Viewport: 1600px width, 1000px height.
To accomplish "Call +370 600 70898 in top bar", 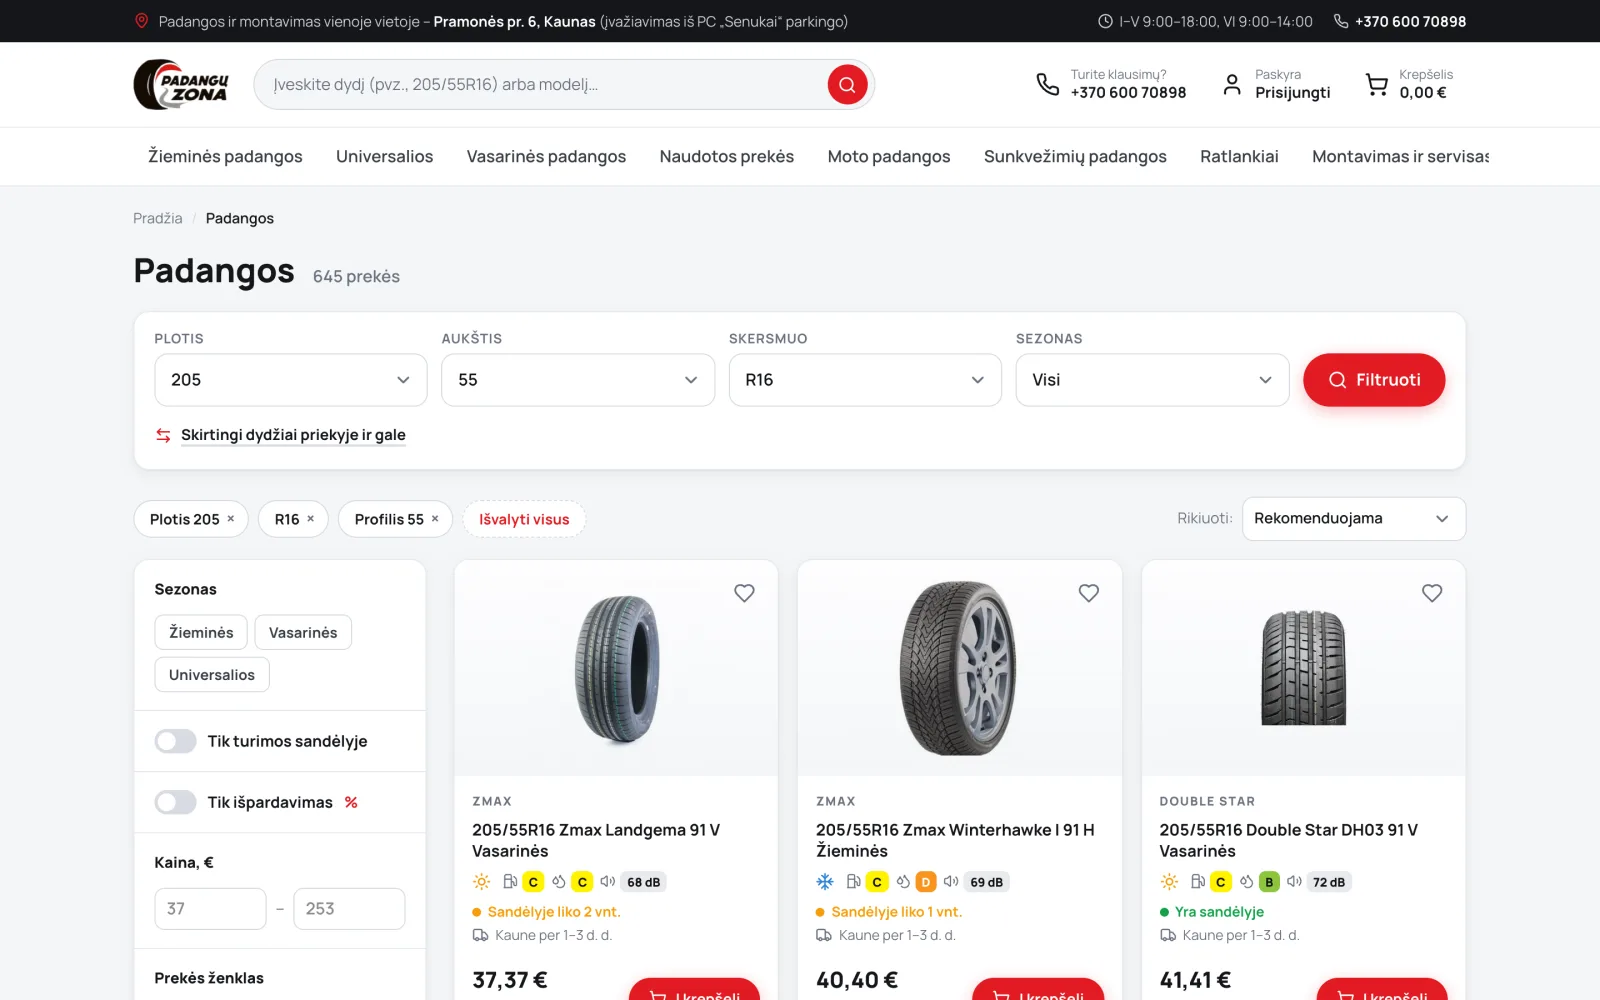I will (x=1410, y=21).
